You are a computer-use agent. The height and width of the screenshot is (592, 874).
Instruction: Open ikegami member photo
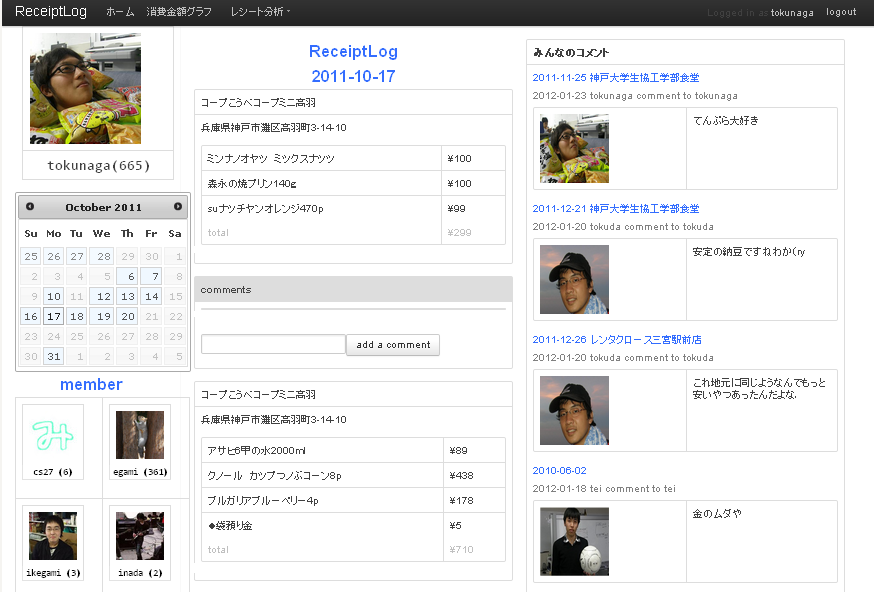point(52,536)
